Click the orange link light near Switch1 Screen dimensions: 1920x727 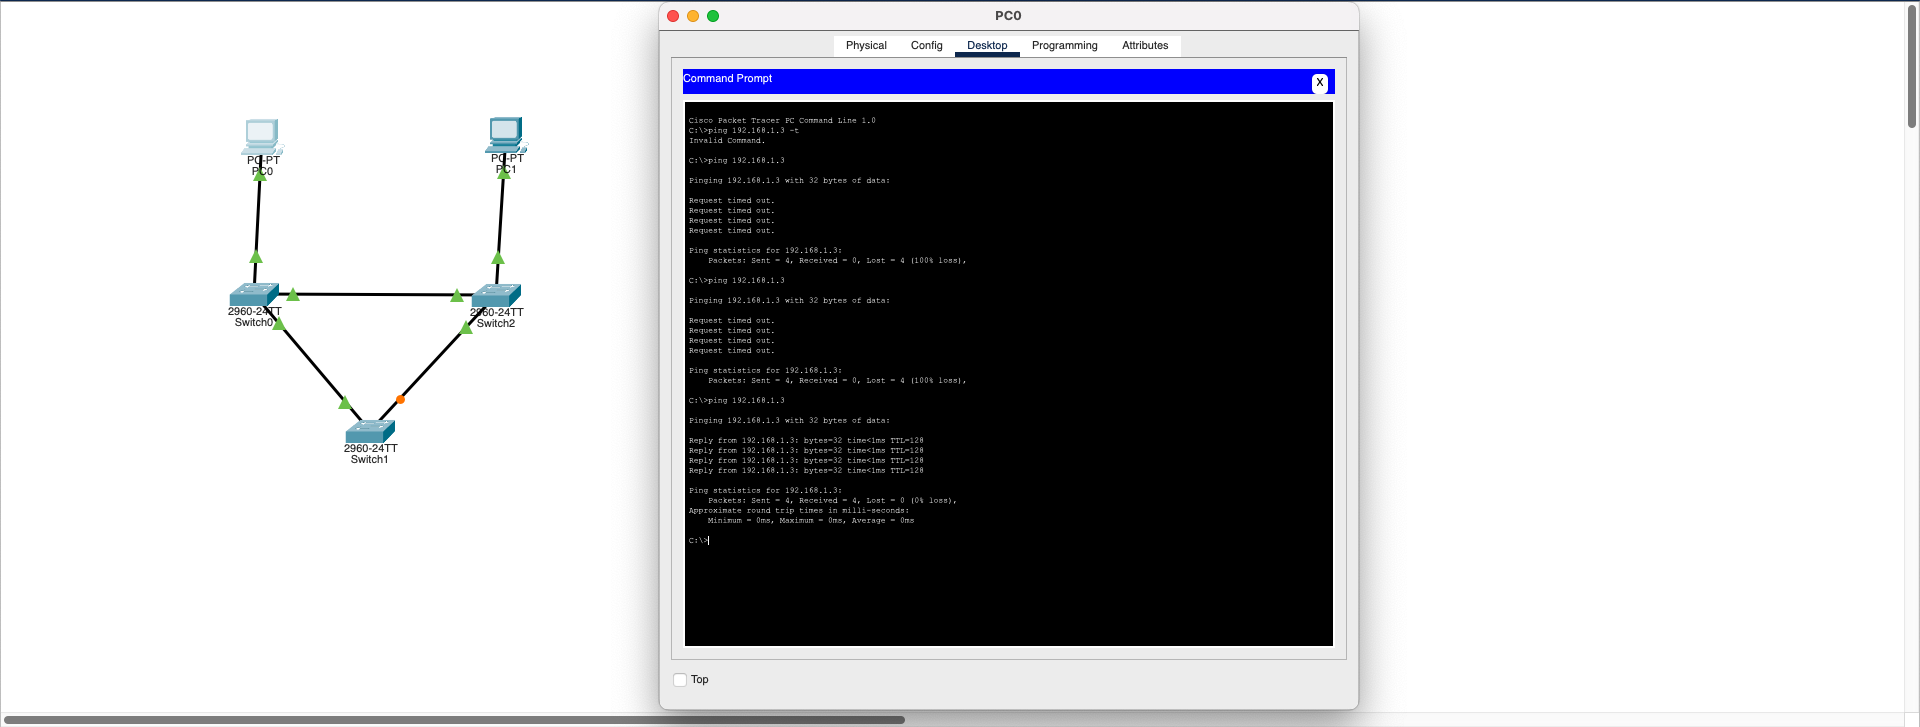tap(400, 400)
